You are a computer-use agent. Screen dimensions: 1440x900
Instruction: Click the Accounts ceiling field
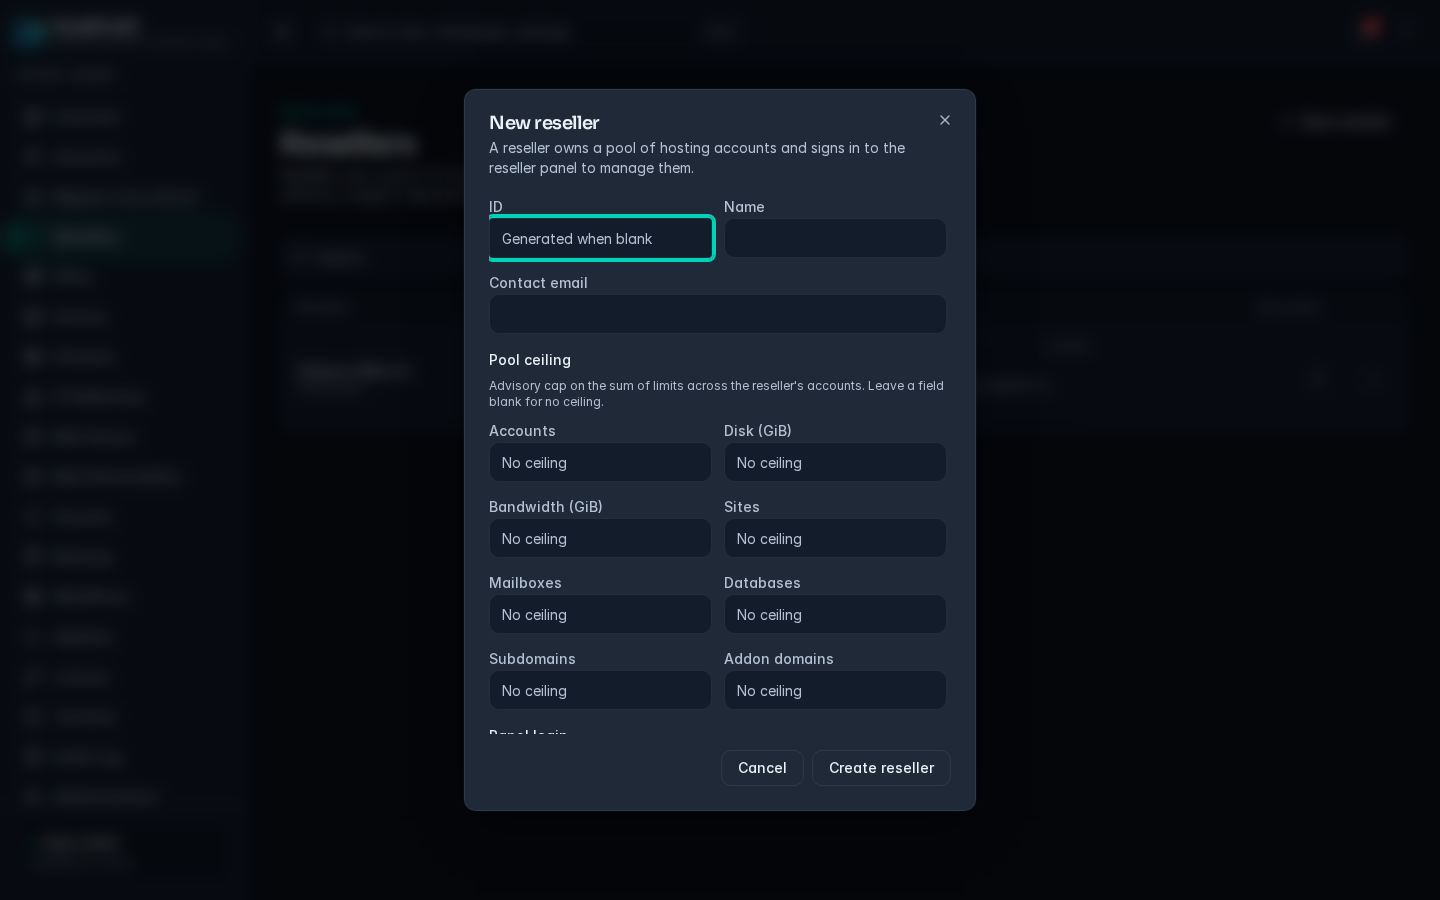(600, 462)
